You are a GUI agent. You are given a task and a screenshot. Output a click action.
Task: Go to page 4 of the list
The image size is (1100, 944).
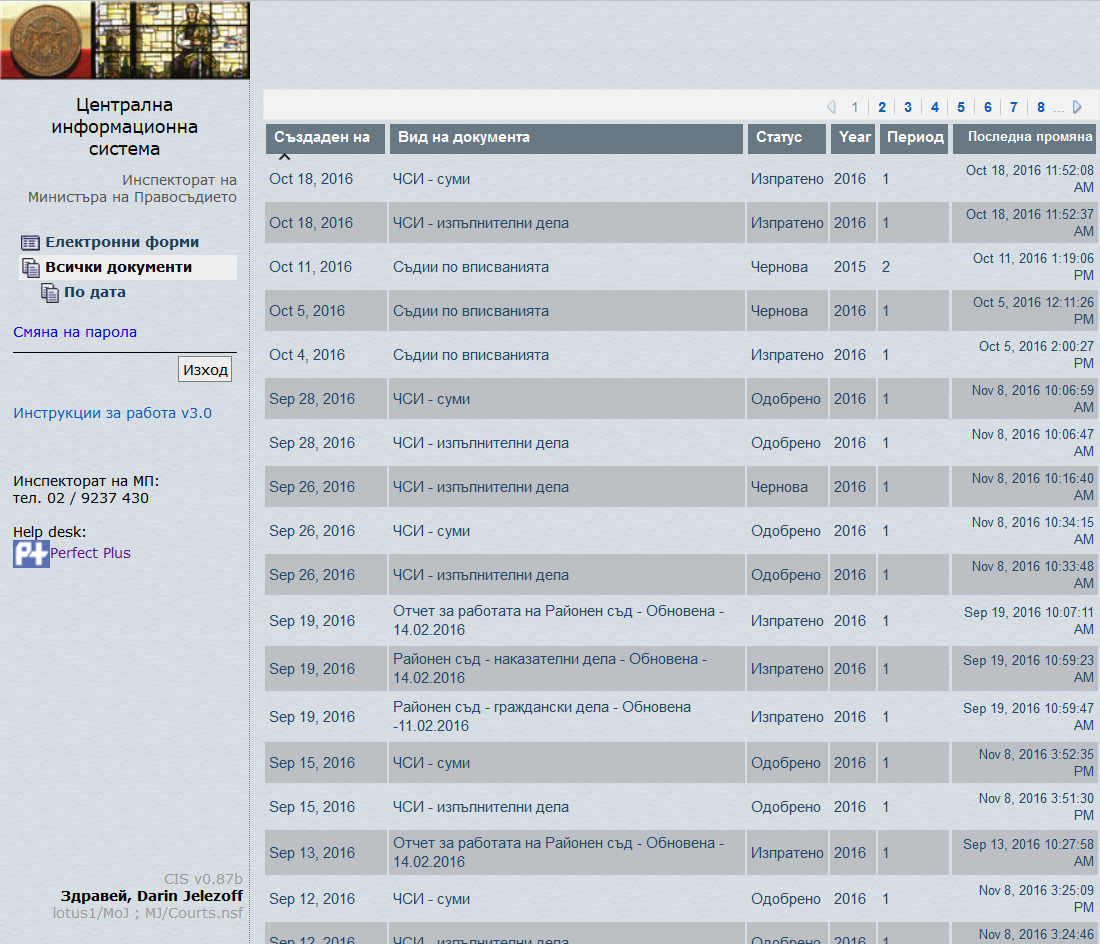pos(934,107)
